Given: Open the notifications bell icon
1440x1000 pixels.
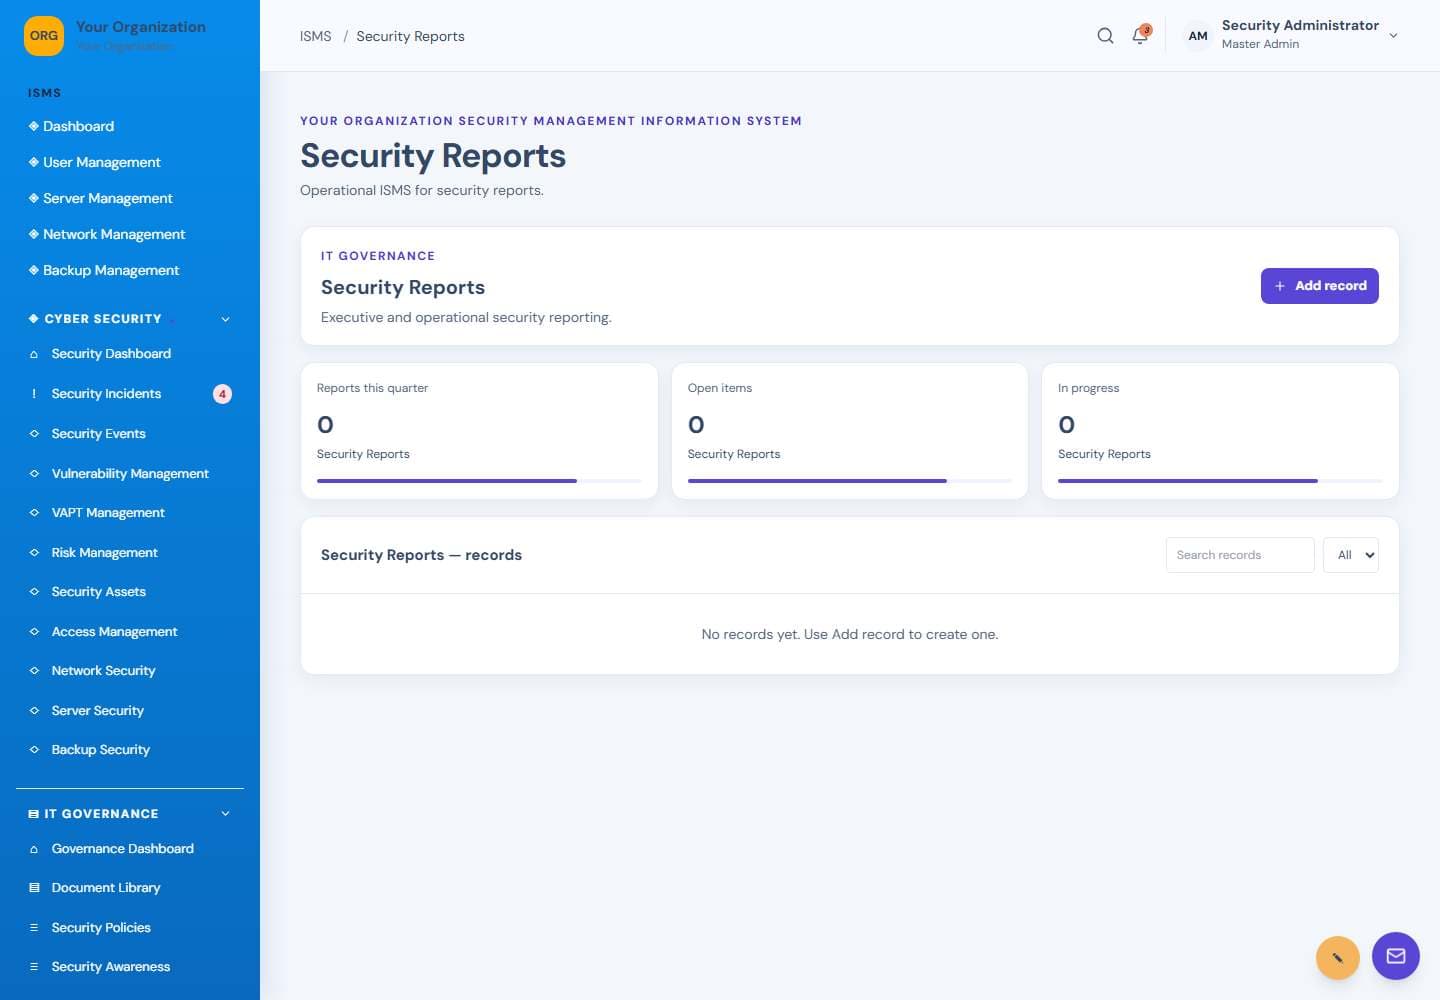Looking at the screenshot, I should (x=1140, y=36).
